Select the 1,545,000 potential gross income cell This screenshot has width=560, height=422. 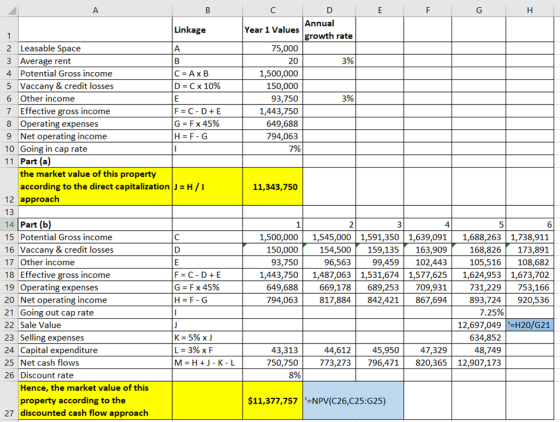[329, 237]
